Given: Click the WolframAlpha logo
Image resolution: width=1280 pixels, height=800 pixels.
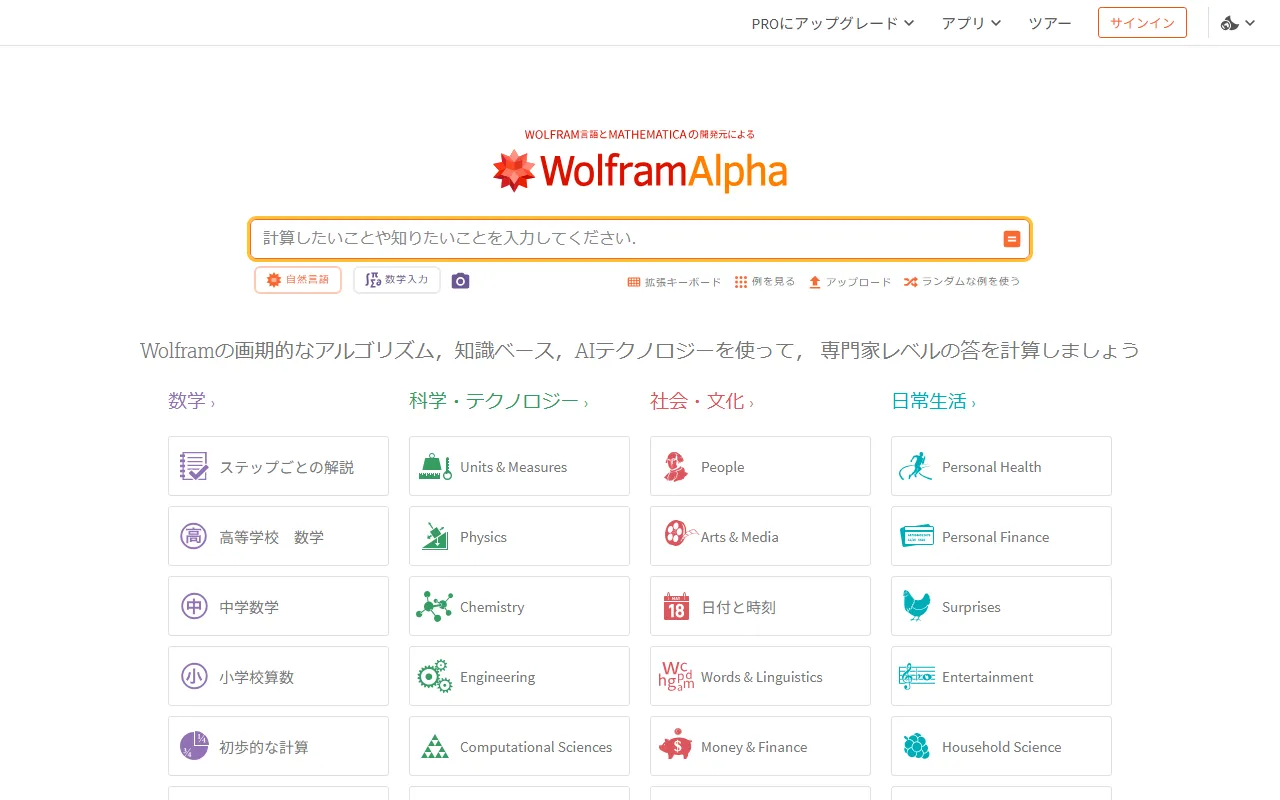Looking at the screenshot, I should [x=640, y=170].
